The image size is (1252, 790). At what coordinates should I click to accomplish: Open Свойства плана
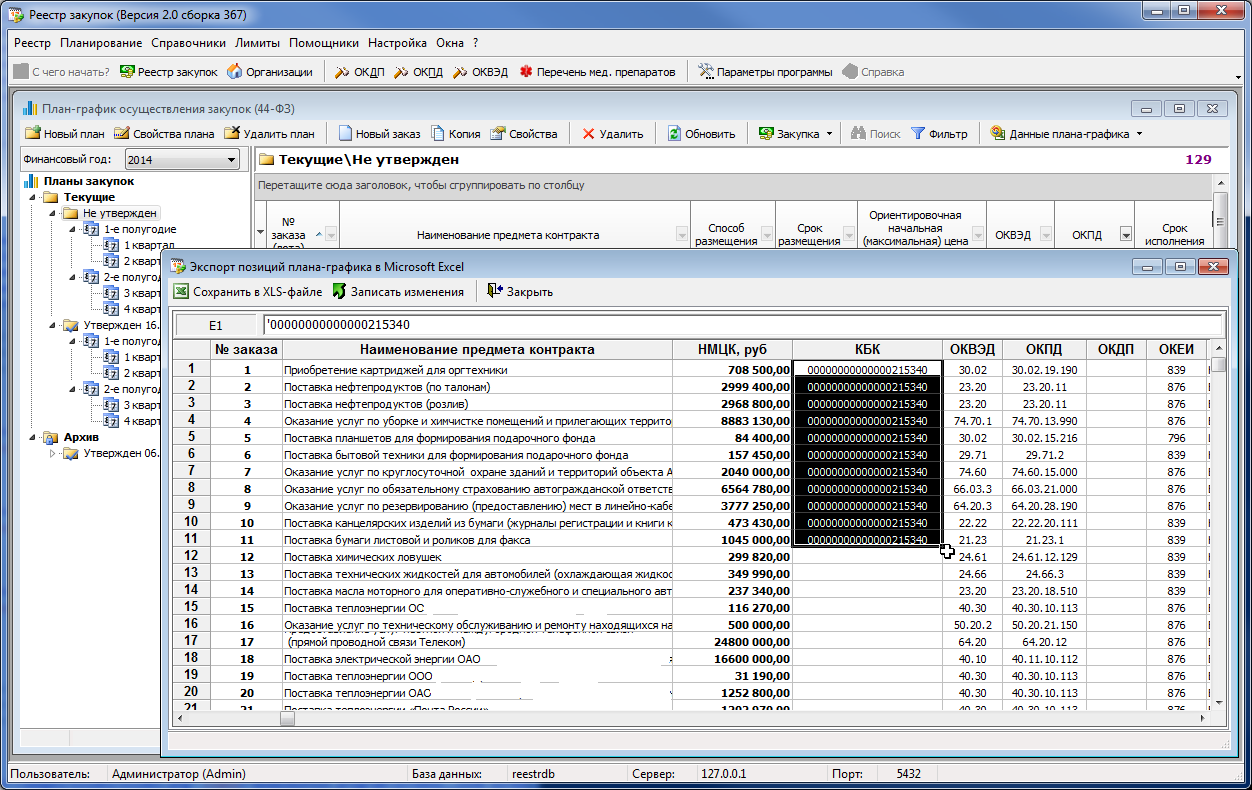[164, 134]
